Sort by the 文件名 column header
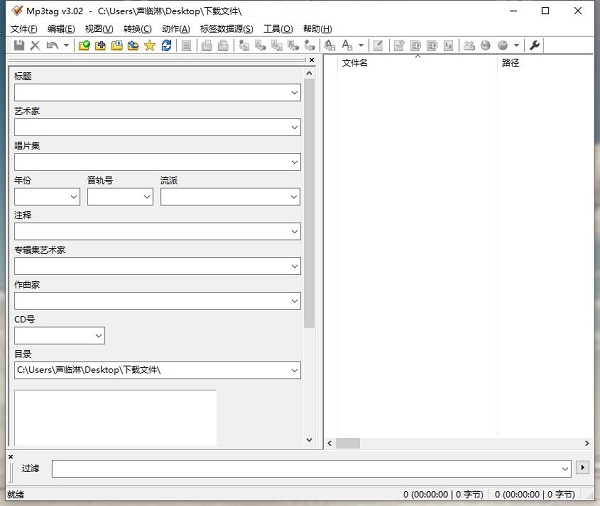This screenshot has height=506, width=600. pyautogui.click(x=417, y=63)
